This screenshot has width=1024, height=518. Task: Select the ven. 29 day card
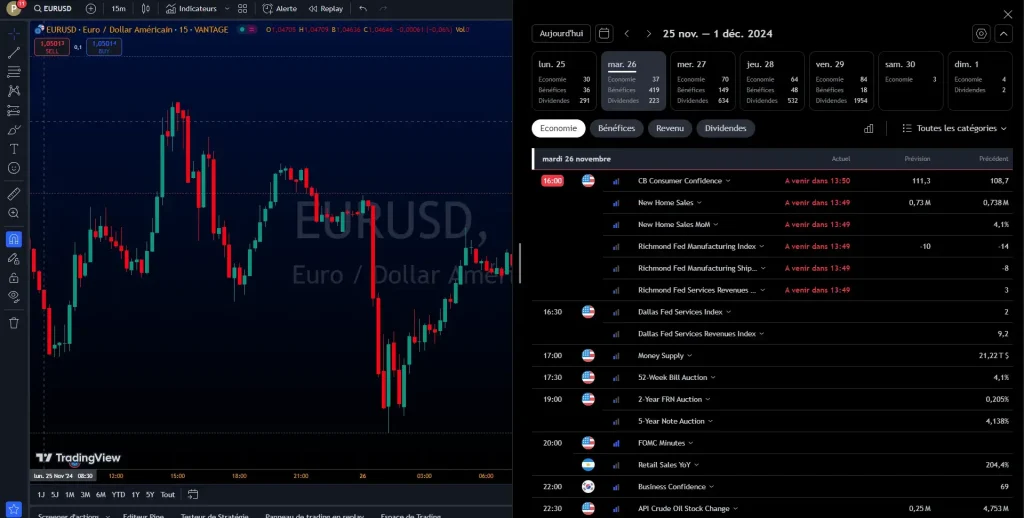pos(841,81)
